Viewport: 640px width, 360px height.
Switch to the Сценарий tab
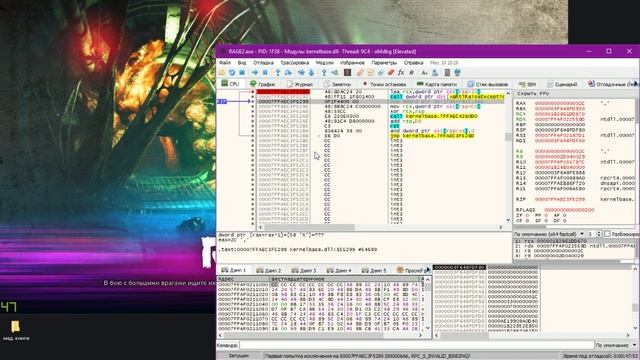[562, 84]
